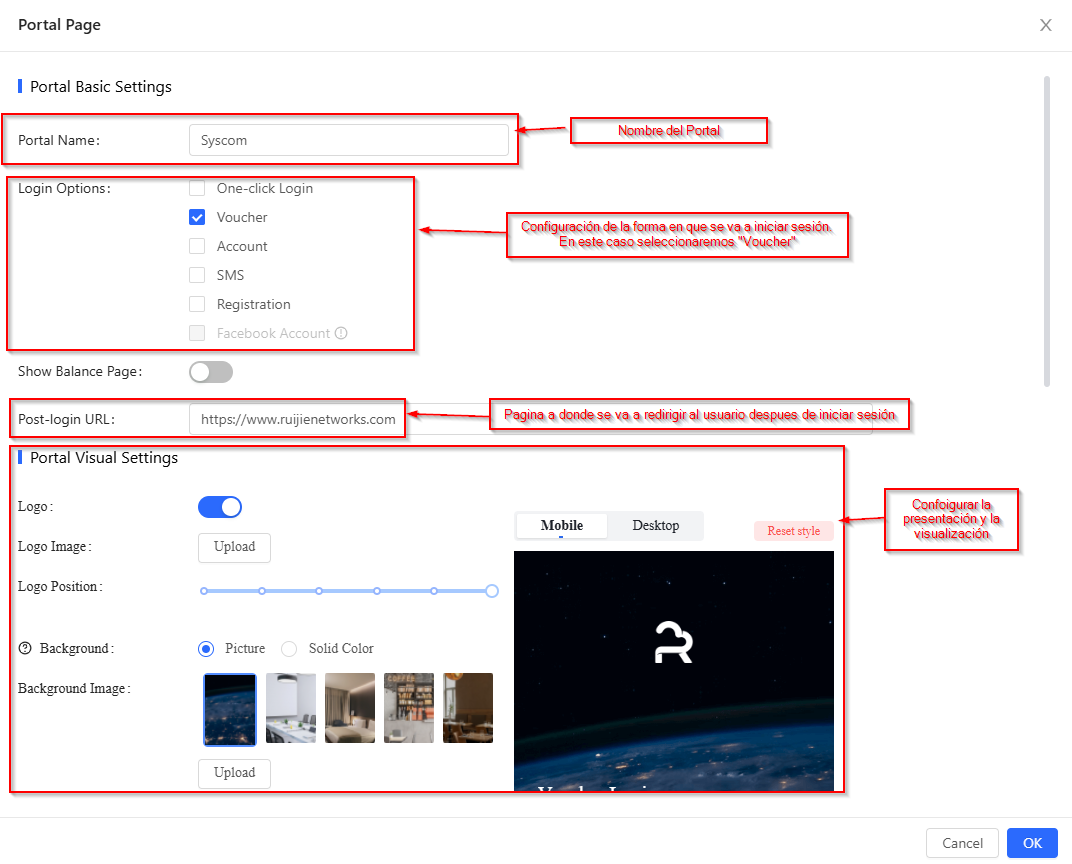This screenshot has height=864, width=1072.
Task: Enable the Registration checkbox
Action: click(197, 304)
